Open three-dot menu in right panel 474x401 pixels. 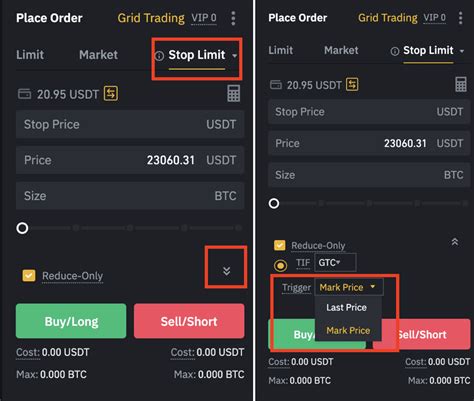(x=460, y=18)
